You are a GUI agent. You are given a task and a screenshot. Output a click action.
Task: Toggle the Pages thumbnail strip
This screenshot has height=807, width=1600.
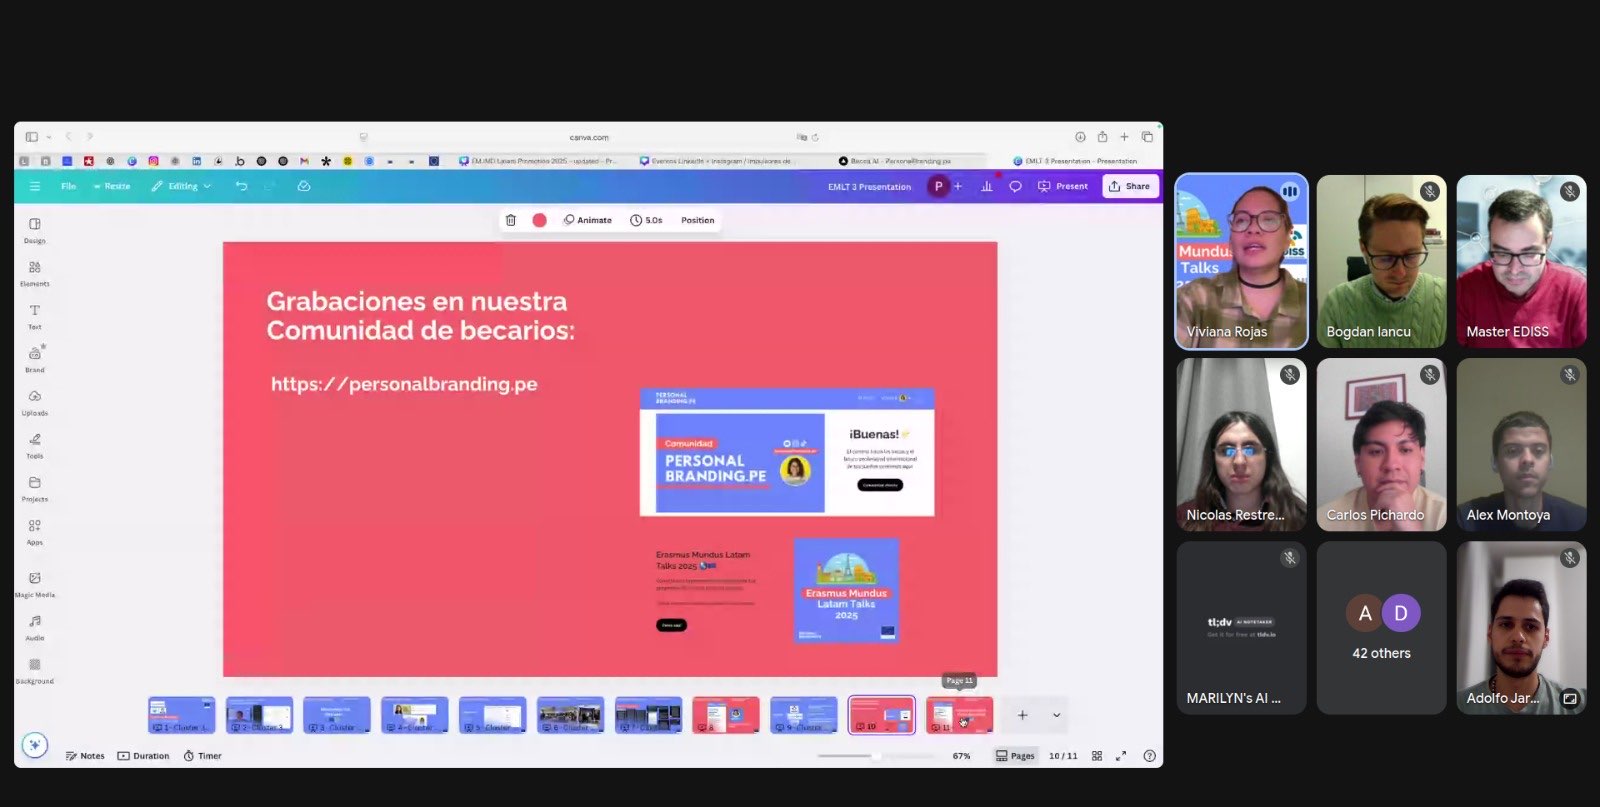(1015, 756)
